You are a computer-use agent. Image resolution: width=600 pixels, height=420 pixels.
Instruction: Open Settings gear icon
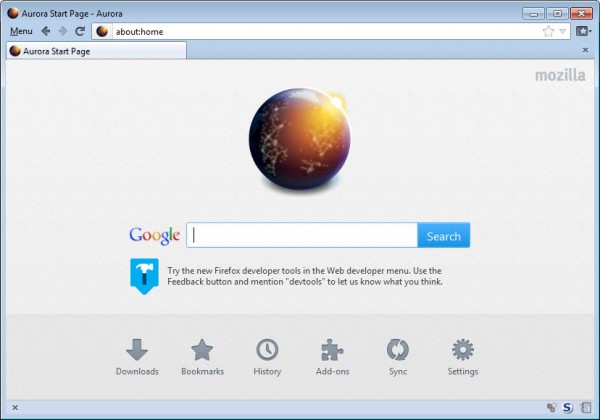(463, 349)
